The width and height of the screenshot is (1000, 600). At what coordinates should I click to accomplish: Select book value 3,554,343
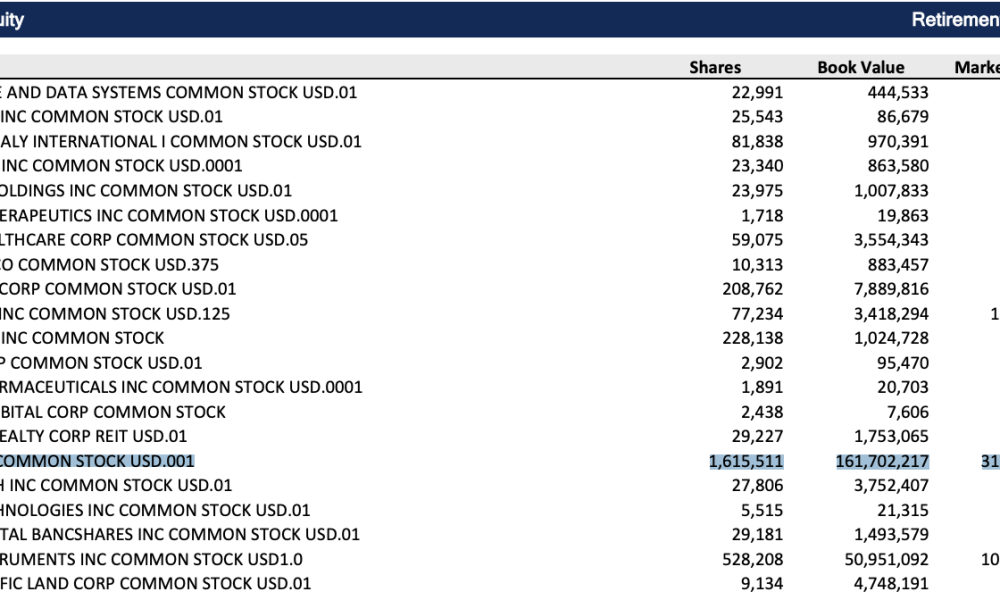click(x=892, y=240)
